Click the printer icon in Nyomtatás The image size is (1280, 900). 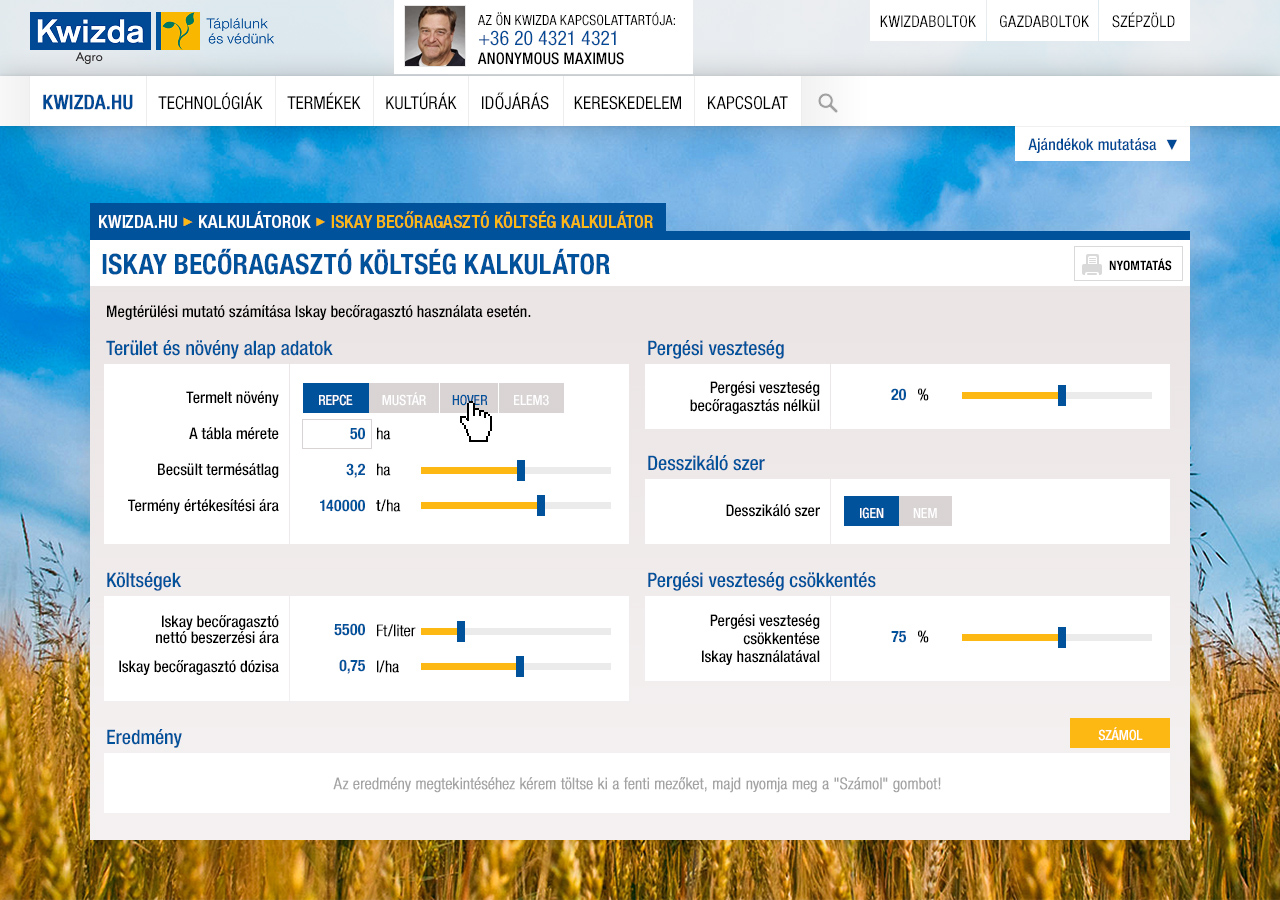click(x=1092, y=265)
